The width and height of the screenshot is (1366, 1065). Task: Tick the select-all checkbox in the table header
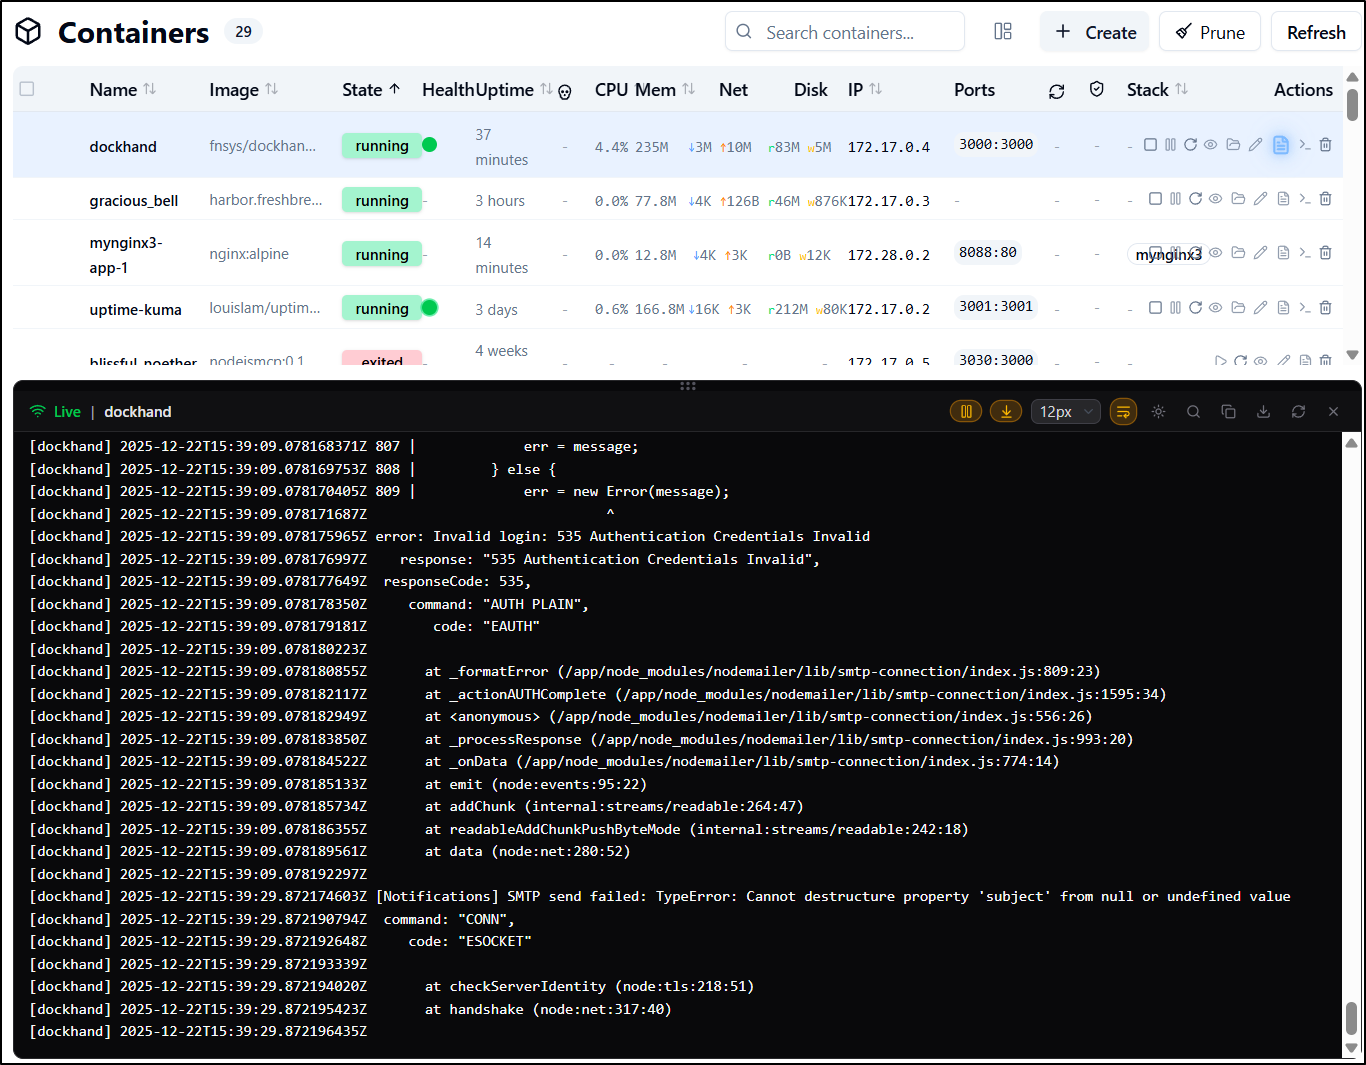[x=27, y=89]
